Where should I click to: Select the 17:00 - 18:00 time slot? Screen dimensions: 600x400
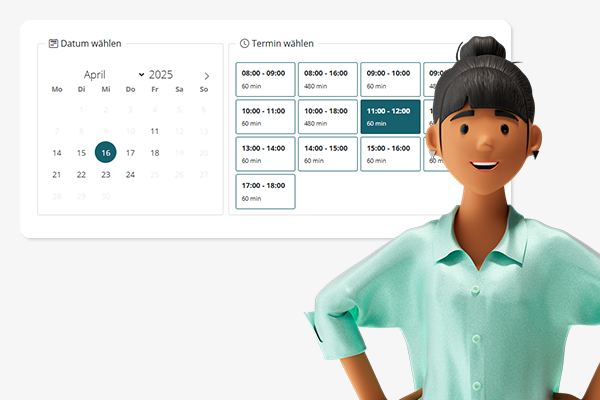tap(266, 191)
